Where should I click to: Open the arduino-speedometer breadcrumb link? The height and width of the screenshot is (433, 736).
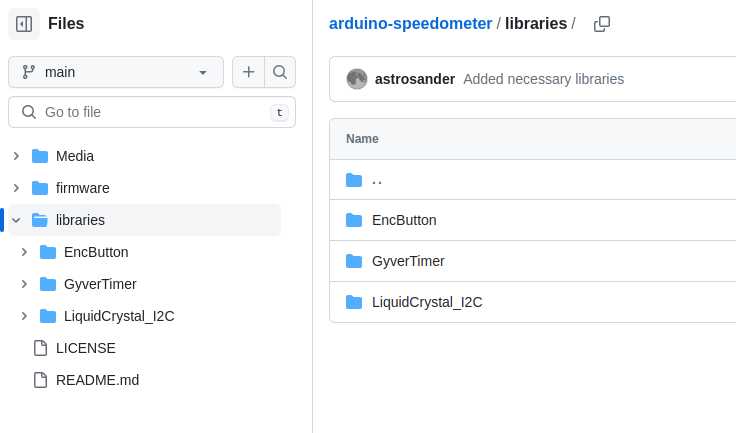(x=410, y=23)
